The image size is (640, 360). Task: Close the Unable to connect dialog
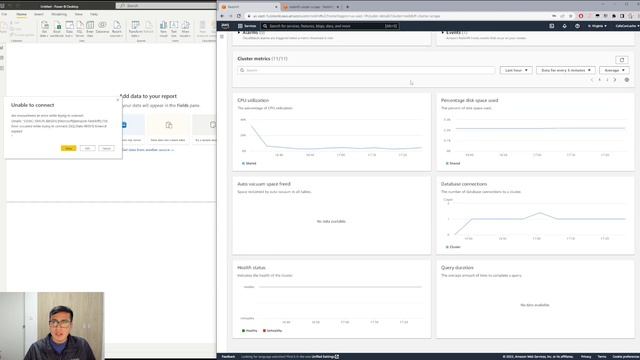118,100
